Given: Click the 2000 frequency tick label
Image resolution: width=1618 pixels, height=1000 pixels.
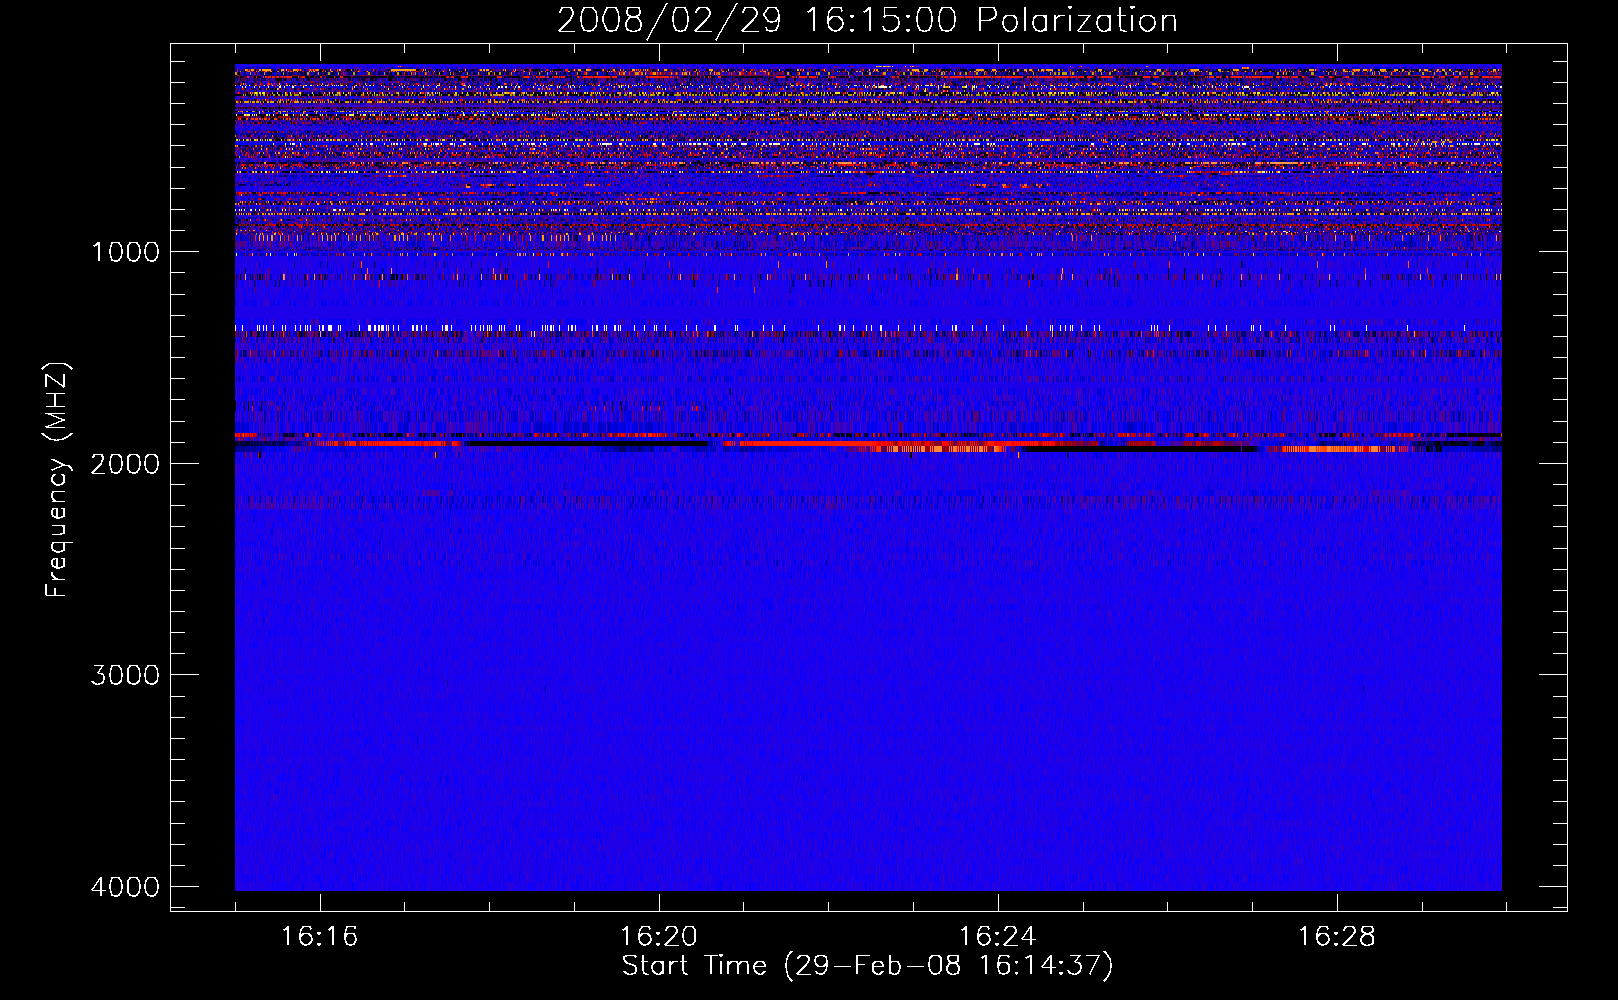Looking at the screenshot, I should [x=125, y=463].
